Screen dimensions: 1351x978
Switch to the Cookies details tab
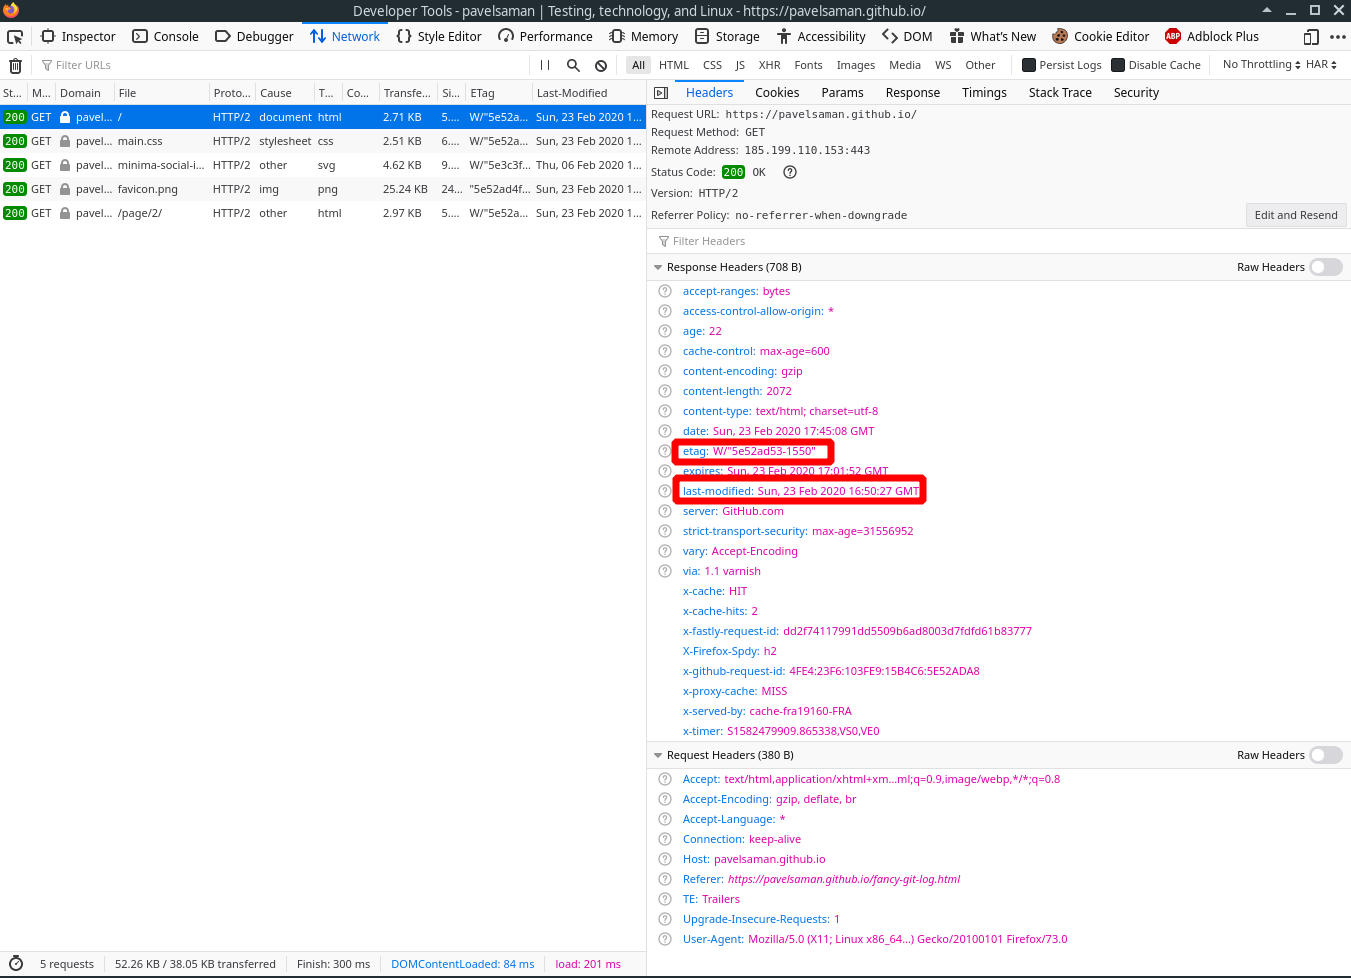777,93
